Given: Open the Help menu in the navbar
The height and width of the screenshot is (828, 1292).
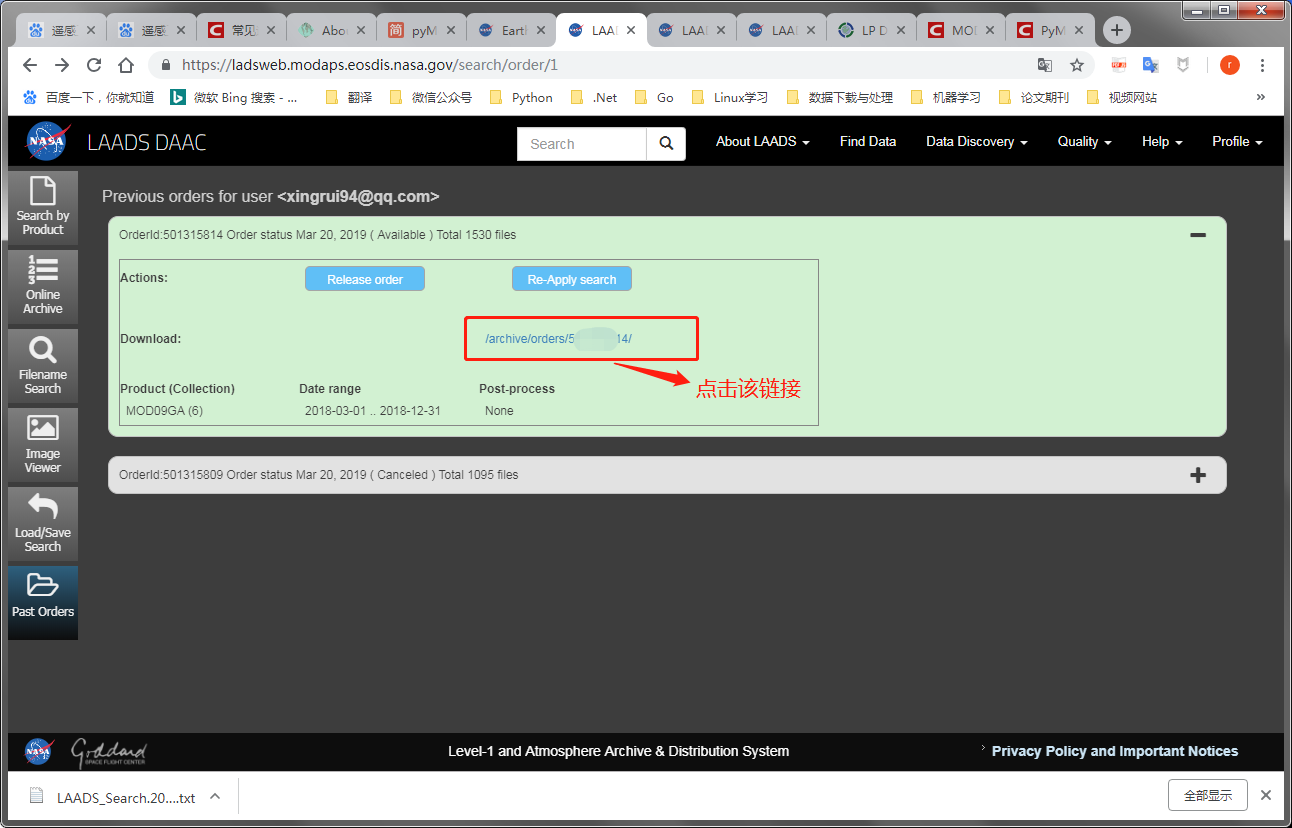Looking at the screenshot, I should coord(1161,142).
